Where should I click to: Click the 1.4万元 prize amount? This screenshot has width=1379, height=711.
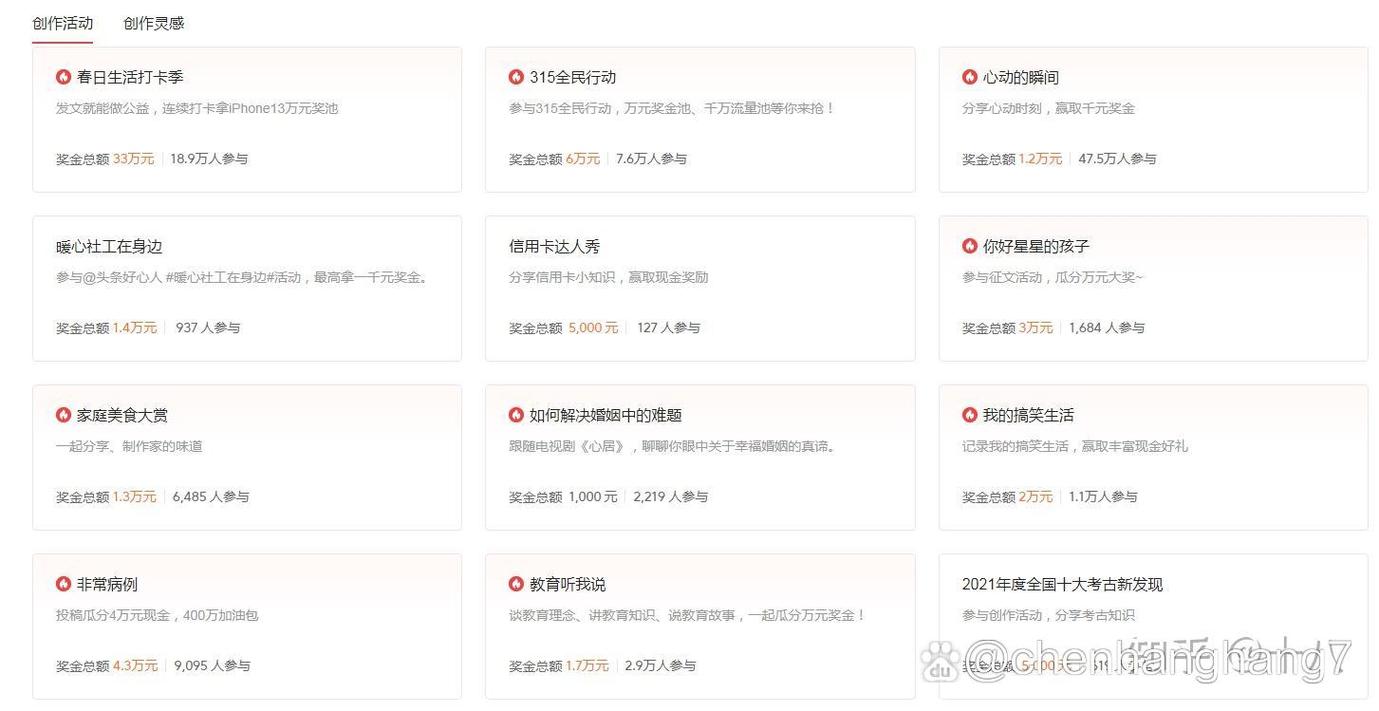[x=135, y=327]
